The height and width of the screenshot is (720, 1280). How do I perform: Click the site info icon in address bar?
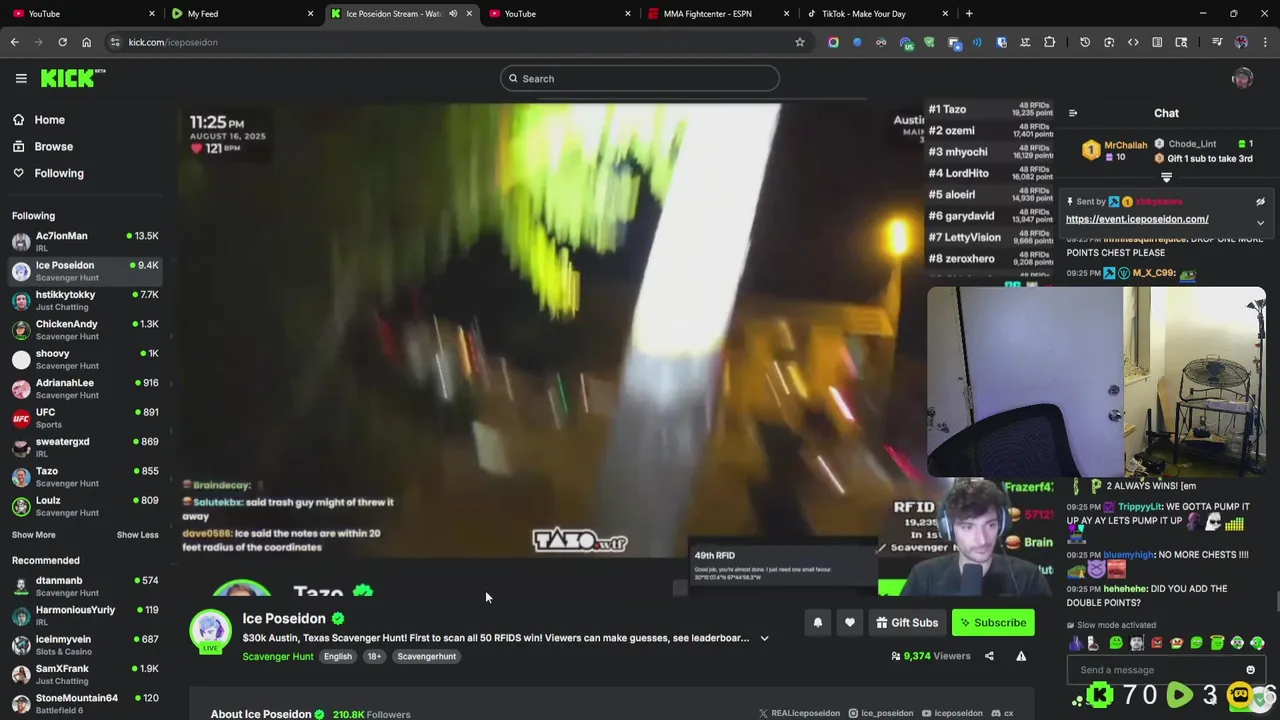[115, 42]
